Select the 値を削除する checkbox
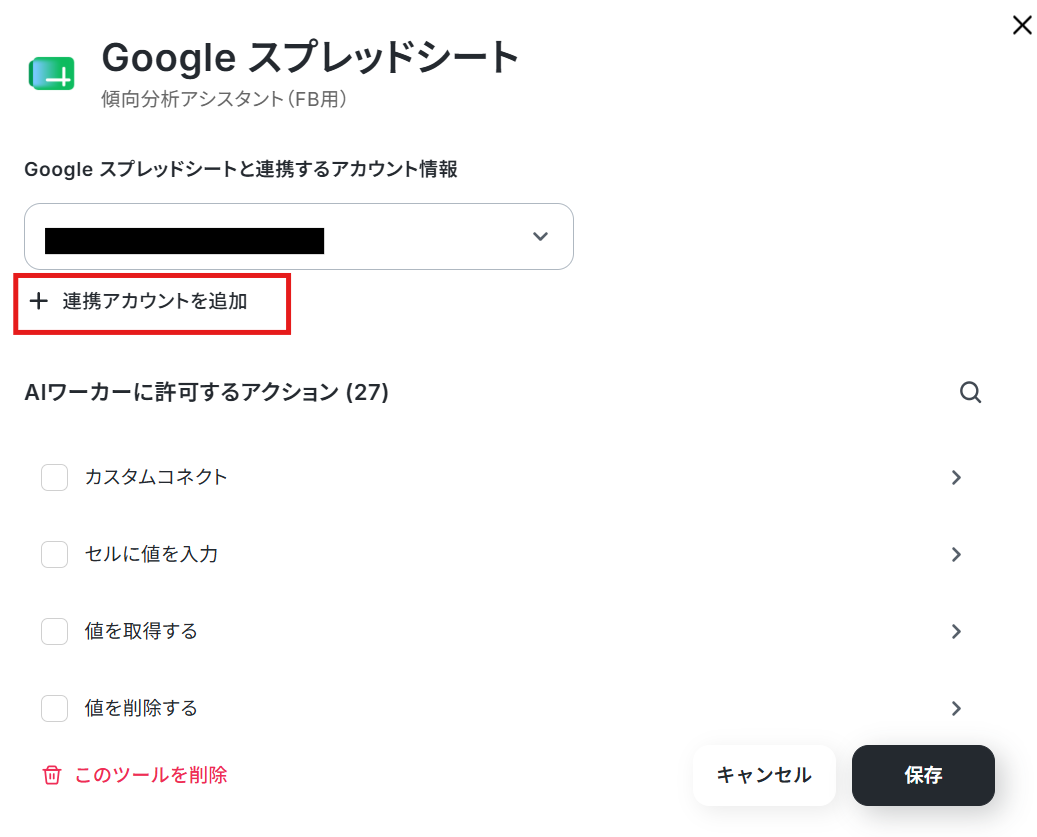The width and height of the screenshot is (1037, 837). coord(54,708)
